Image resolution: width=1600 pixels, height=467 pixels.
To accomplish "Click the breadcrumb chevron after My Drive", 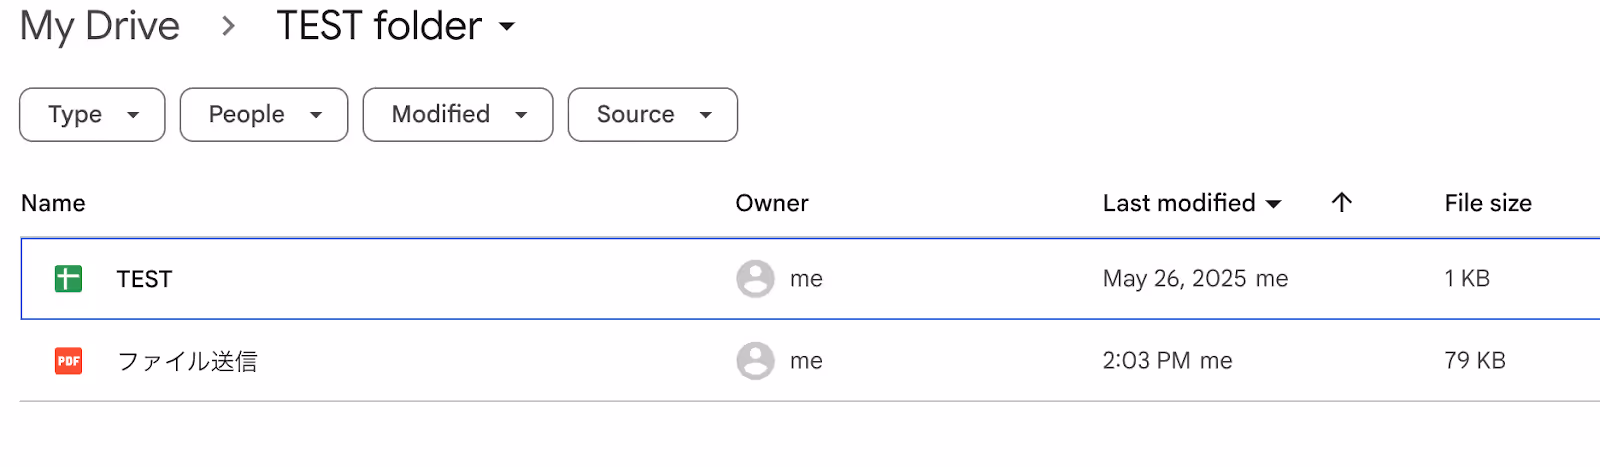I will pyautogui.click(x=228, y=26).
